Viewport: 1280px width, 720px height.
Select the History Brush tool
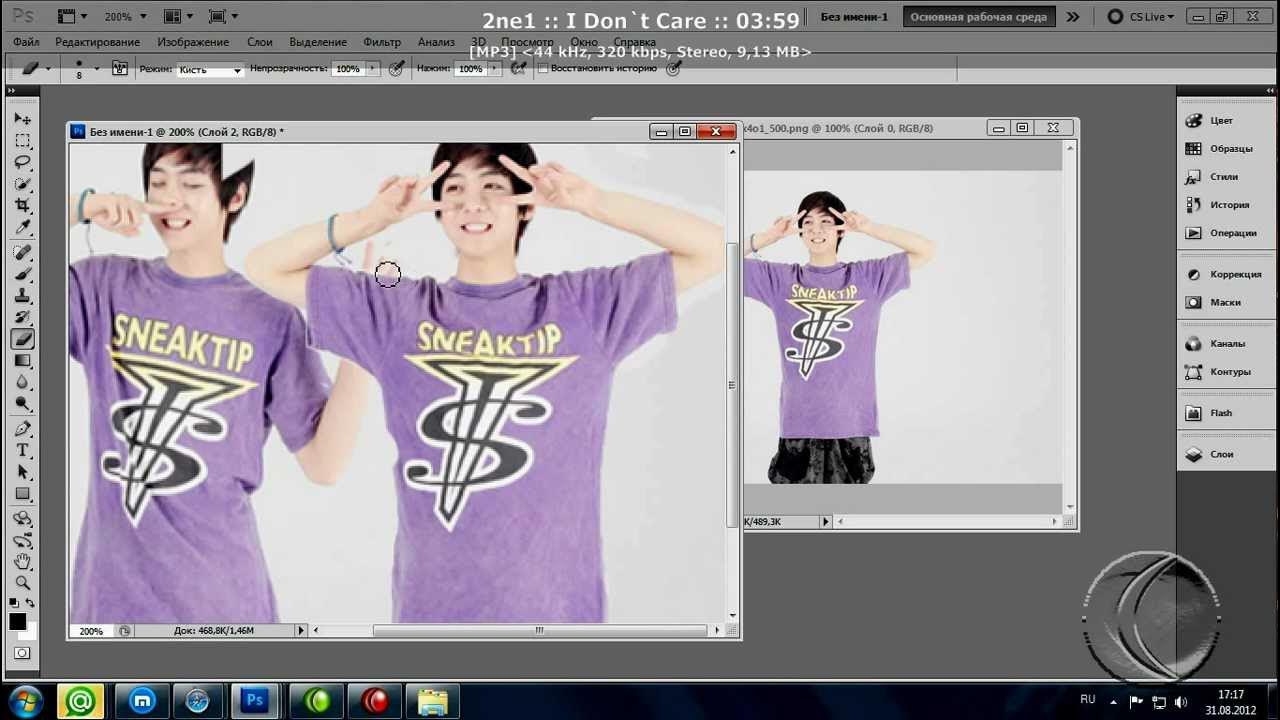point(22,318)
